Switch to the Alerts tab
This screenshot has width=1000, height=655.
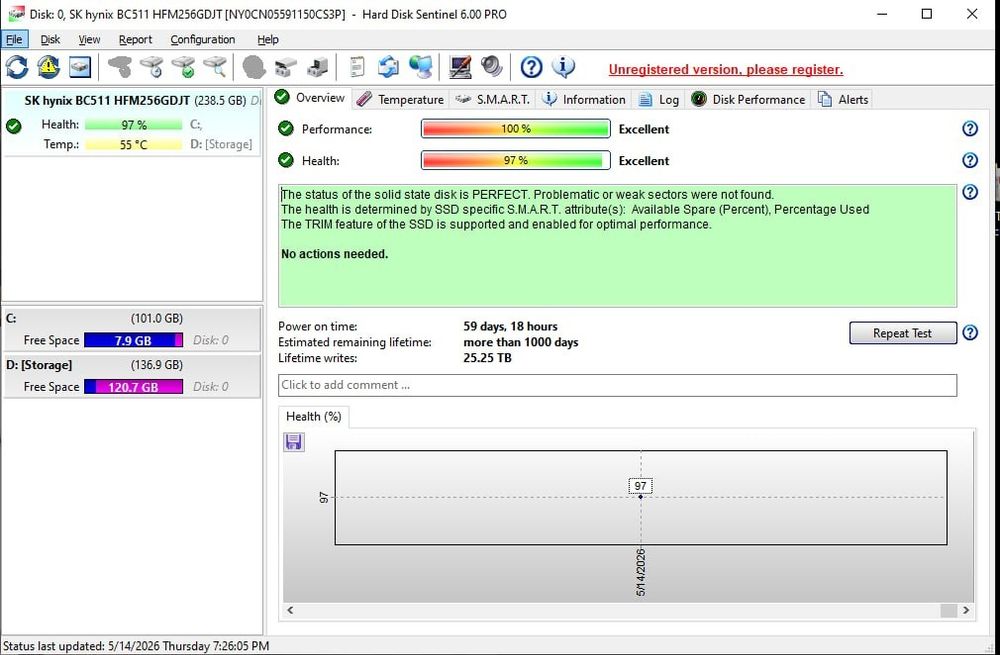pos(843,99)
